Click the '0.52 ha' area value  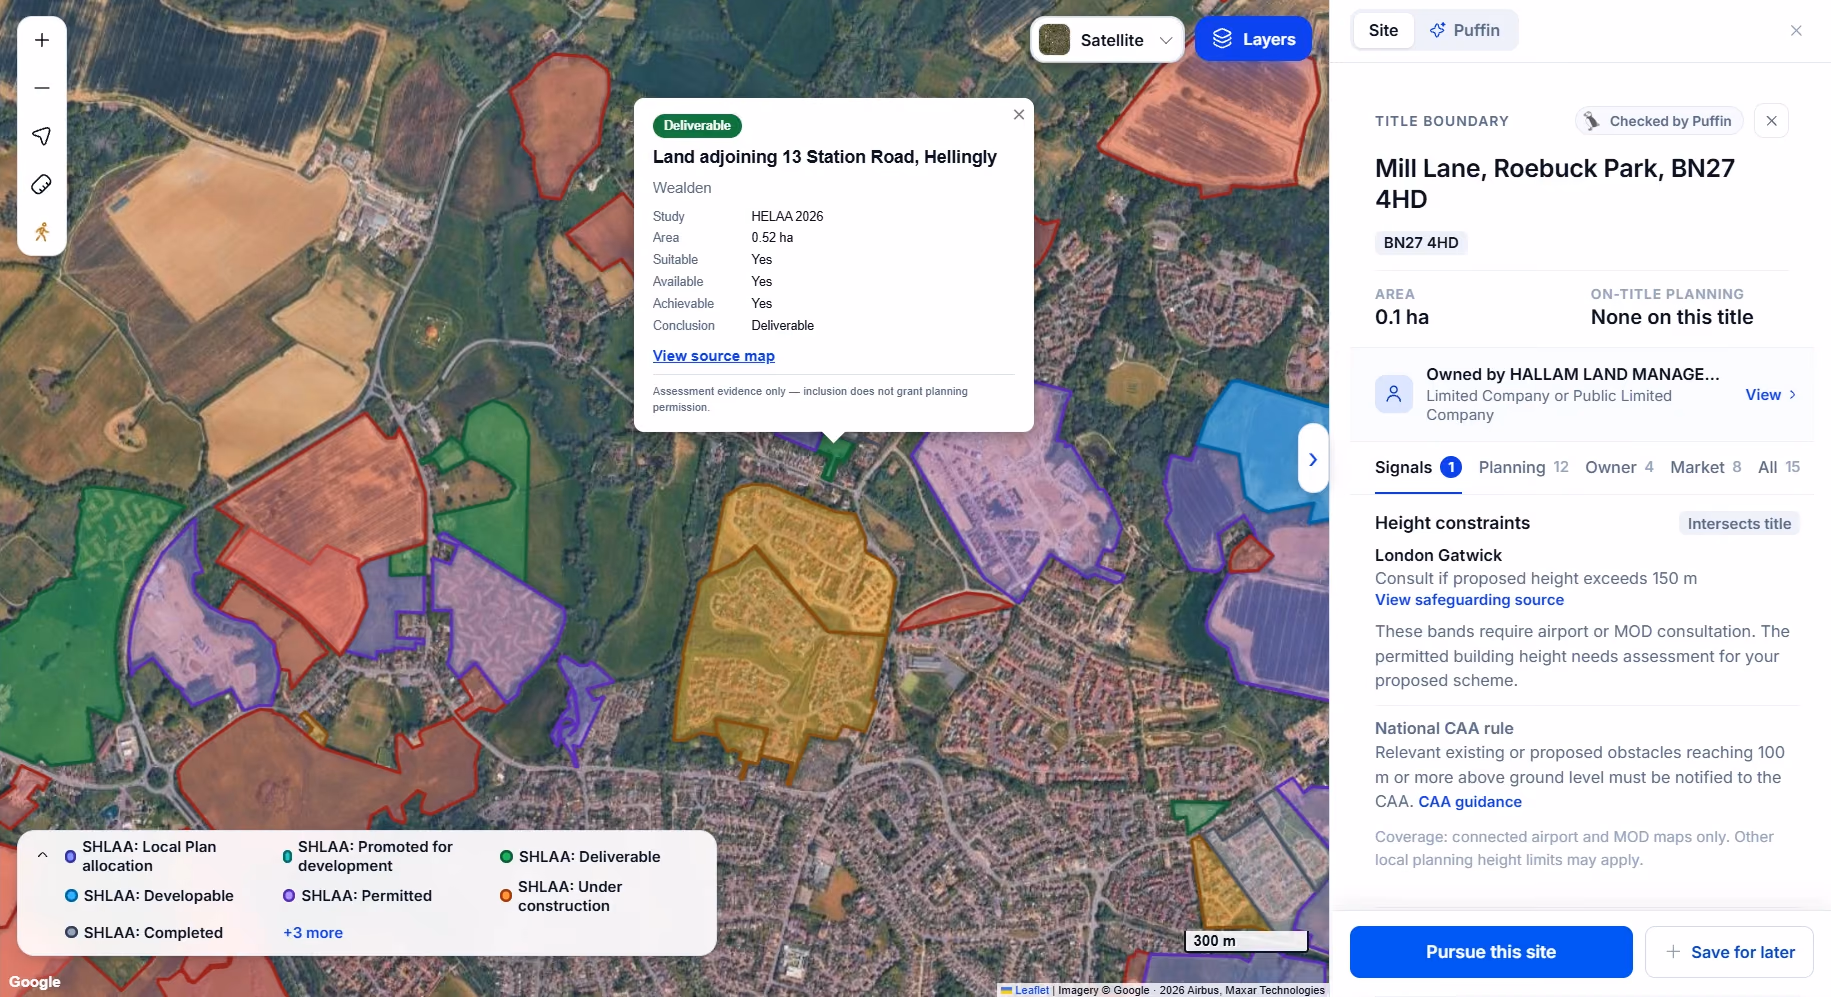tap(772, 238)
